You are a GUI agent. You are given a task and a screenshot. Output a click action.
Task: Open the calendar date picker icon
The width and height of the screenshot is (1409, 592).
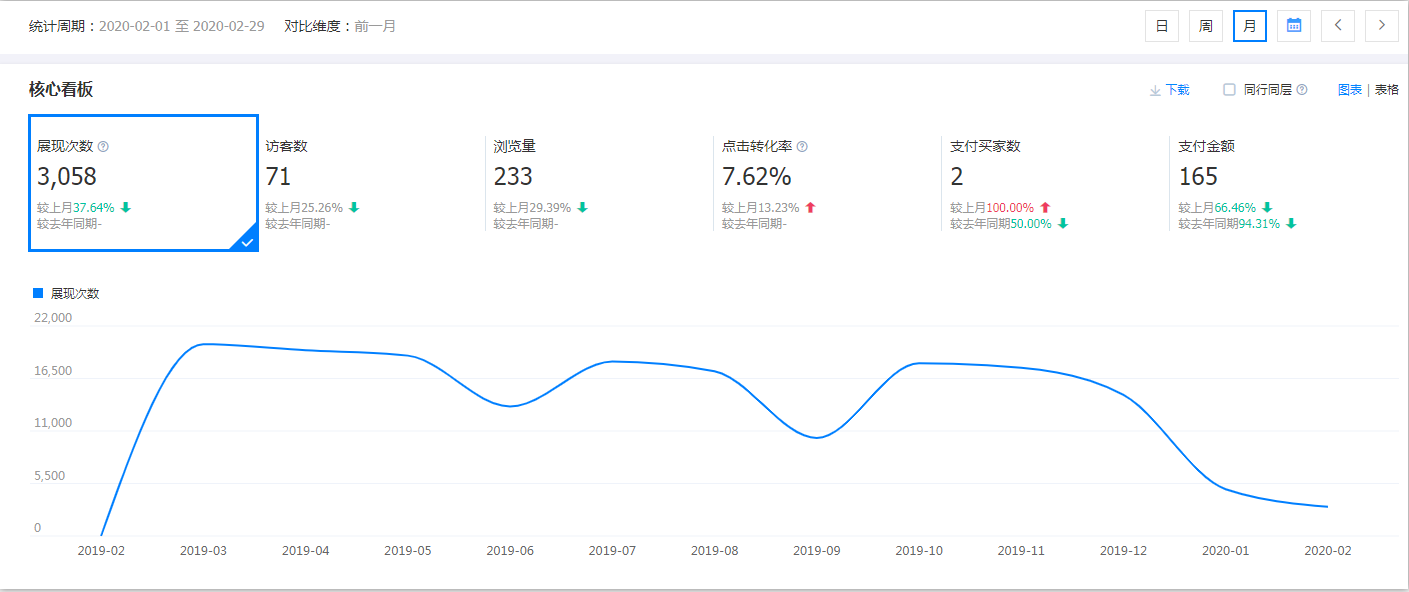click(x=1293, y=25)
